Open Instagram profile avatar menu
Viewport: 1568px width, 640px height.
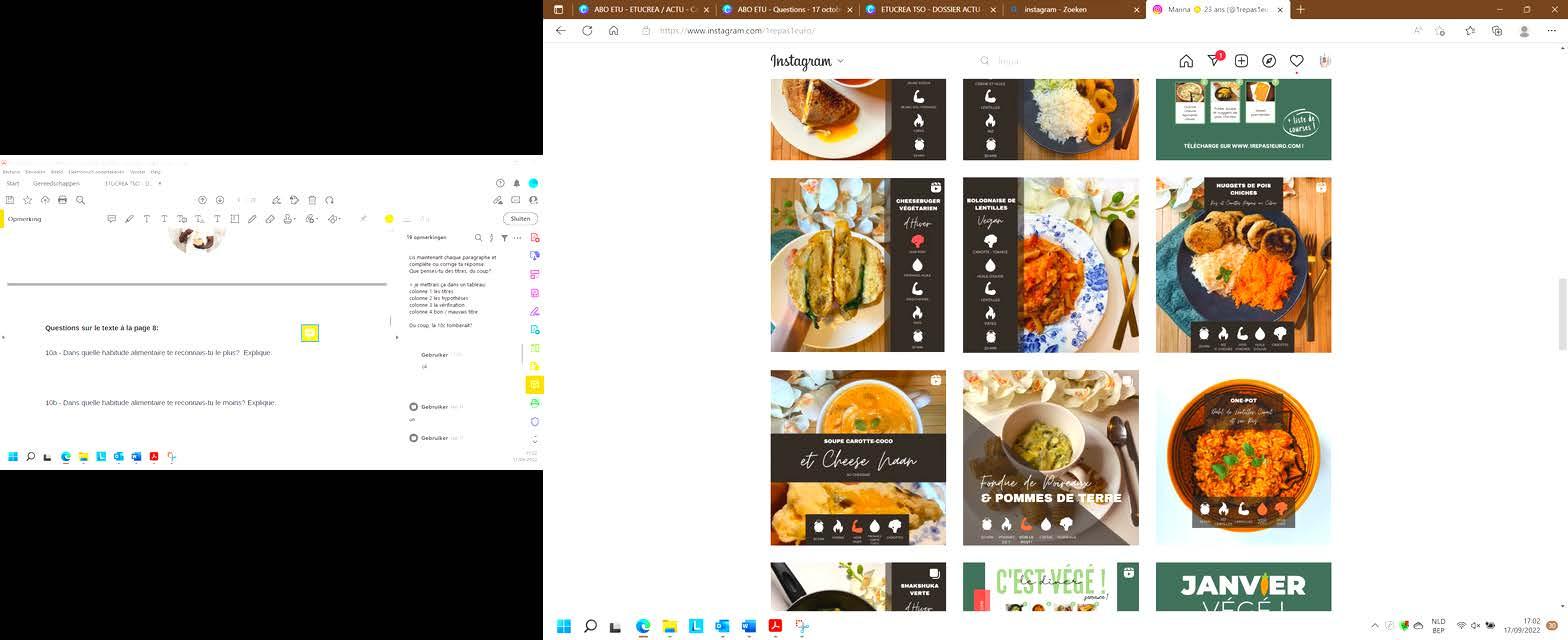[1324, 61]
